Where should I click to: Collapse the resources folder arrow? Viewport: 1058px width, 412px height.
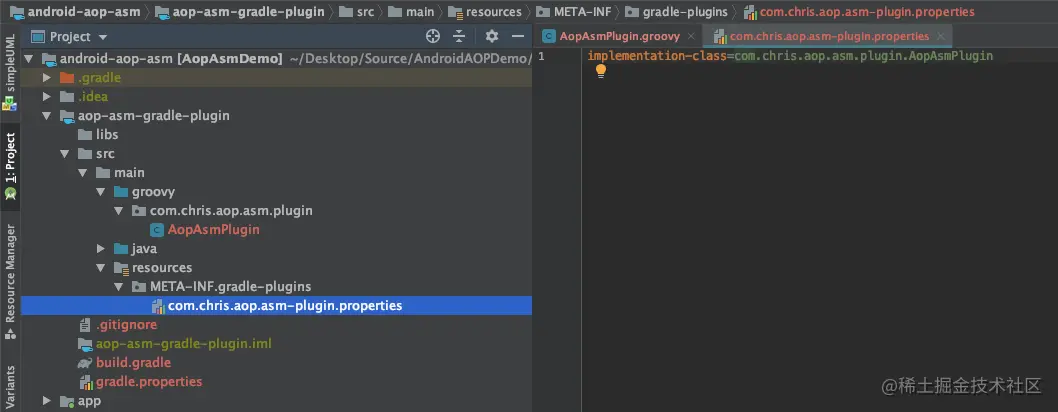pos(101,268)
